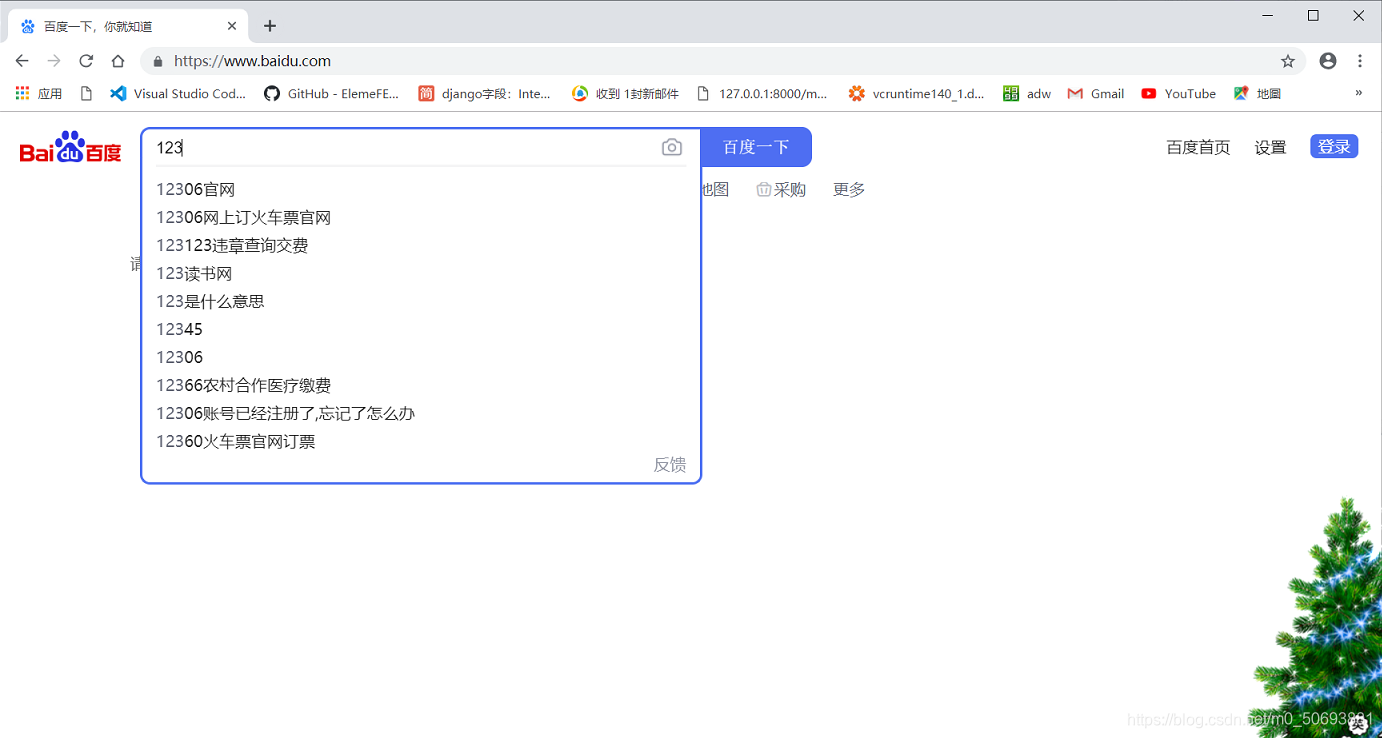Minimize the Chrome window
Screen dimensions: 1382x738
click(x=1268, y=15)
